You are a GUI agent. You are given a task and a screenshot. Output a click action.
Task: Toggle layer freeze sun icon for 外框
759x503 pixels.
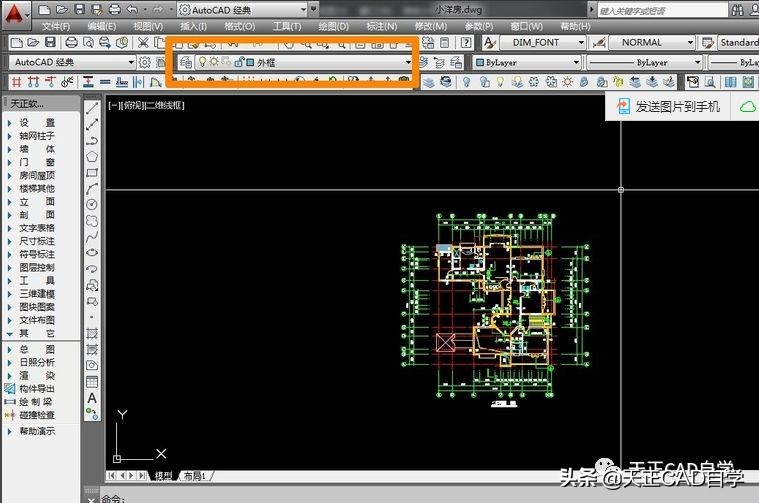pos(213,62)
